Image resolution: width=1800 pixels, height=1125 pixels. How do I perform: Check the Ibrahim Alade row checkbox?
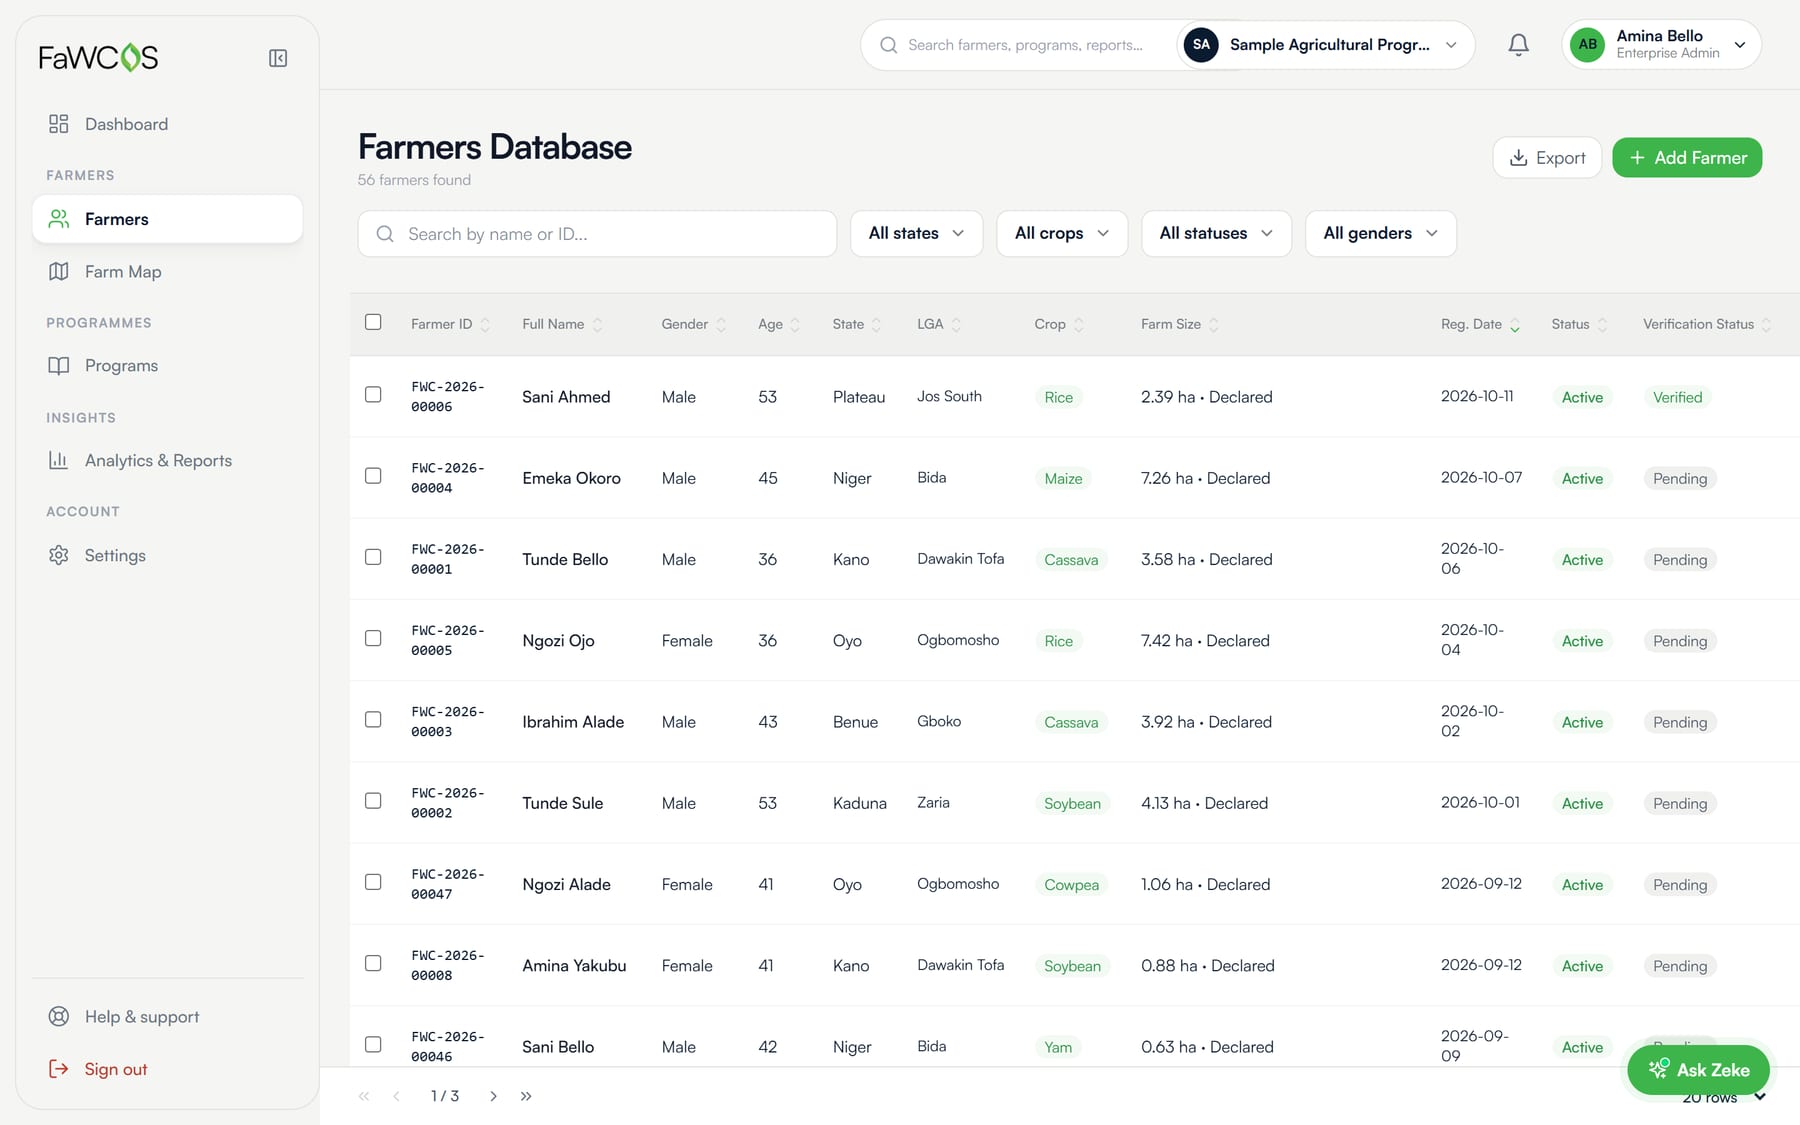373,720
